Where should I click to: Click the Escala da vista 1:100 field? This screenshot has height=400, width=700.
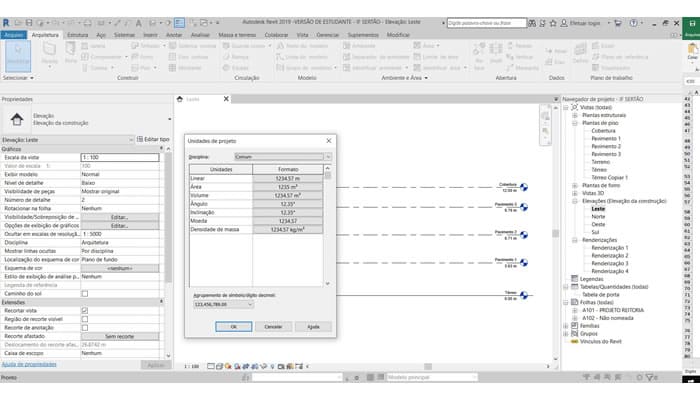(120, 158)
